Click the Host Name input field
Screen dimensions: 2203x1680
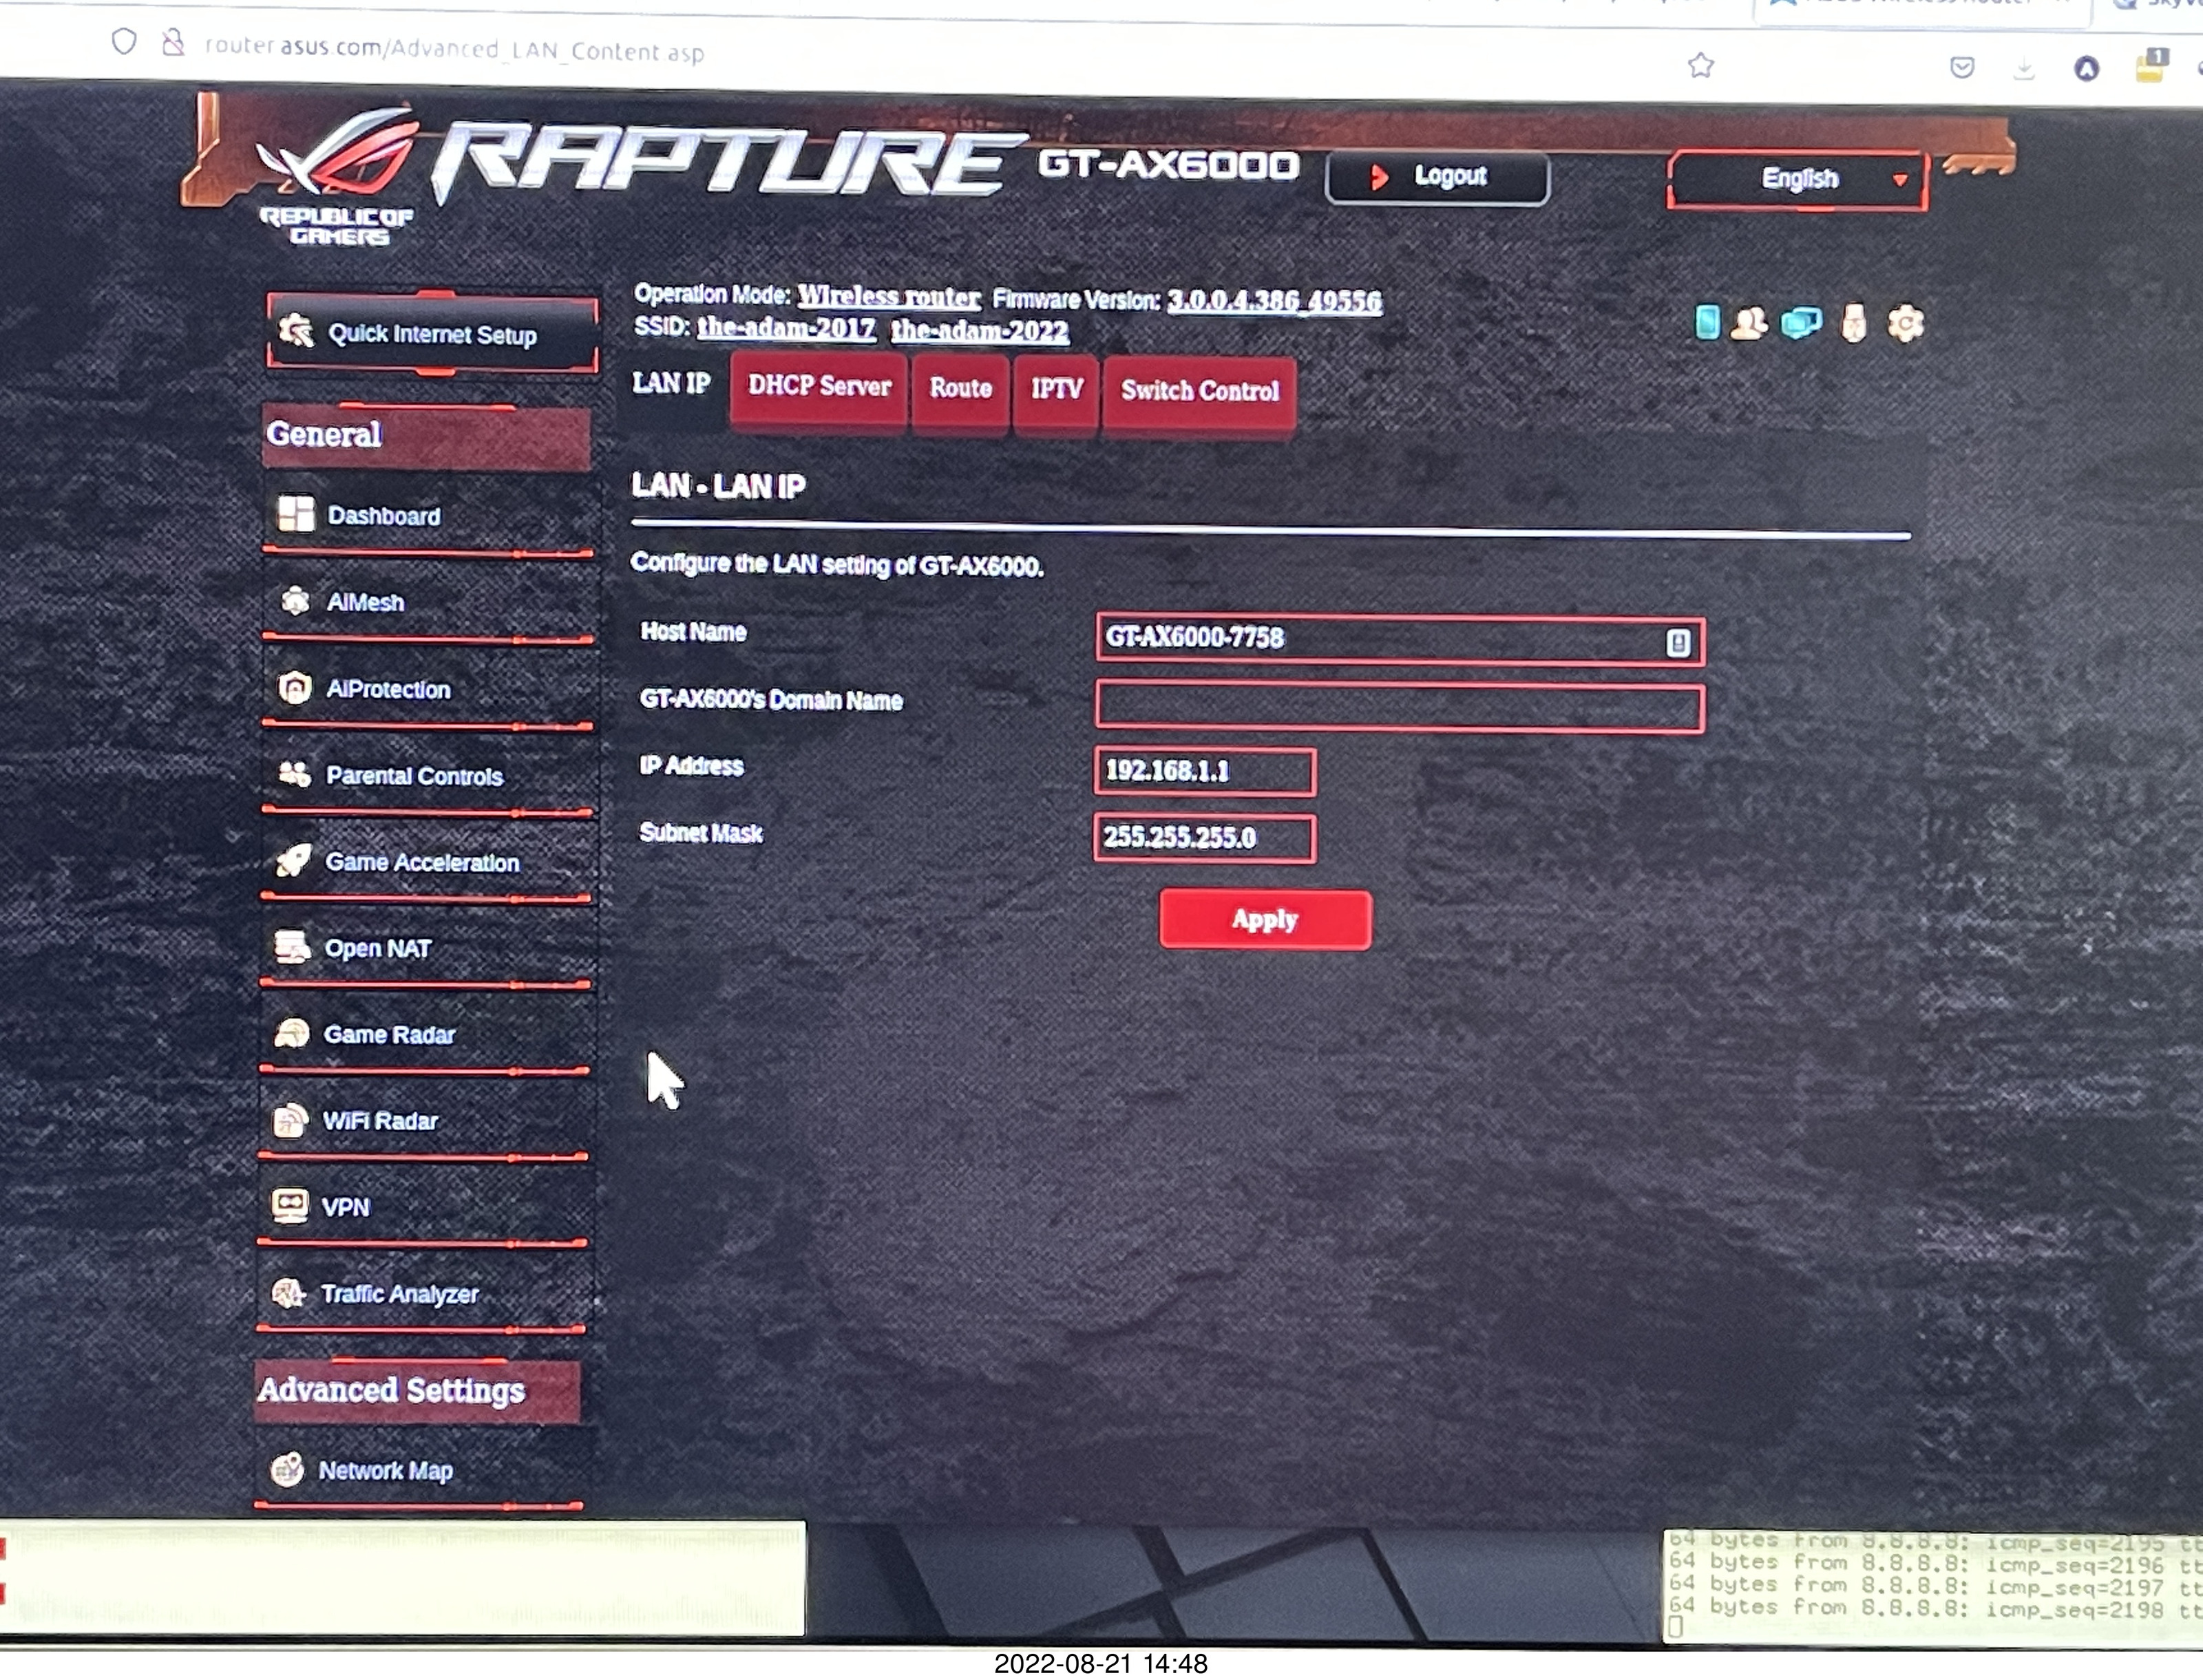[1400, 639]
